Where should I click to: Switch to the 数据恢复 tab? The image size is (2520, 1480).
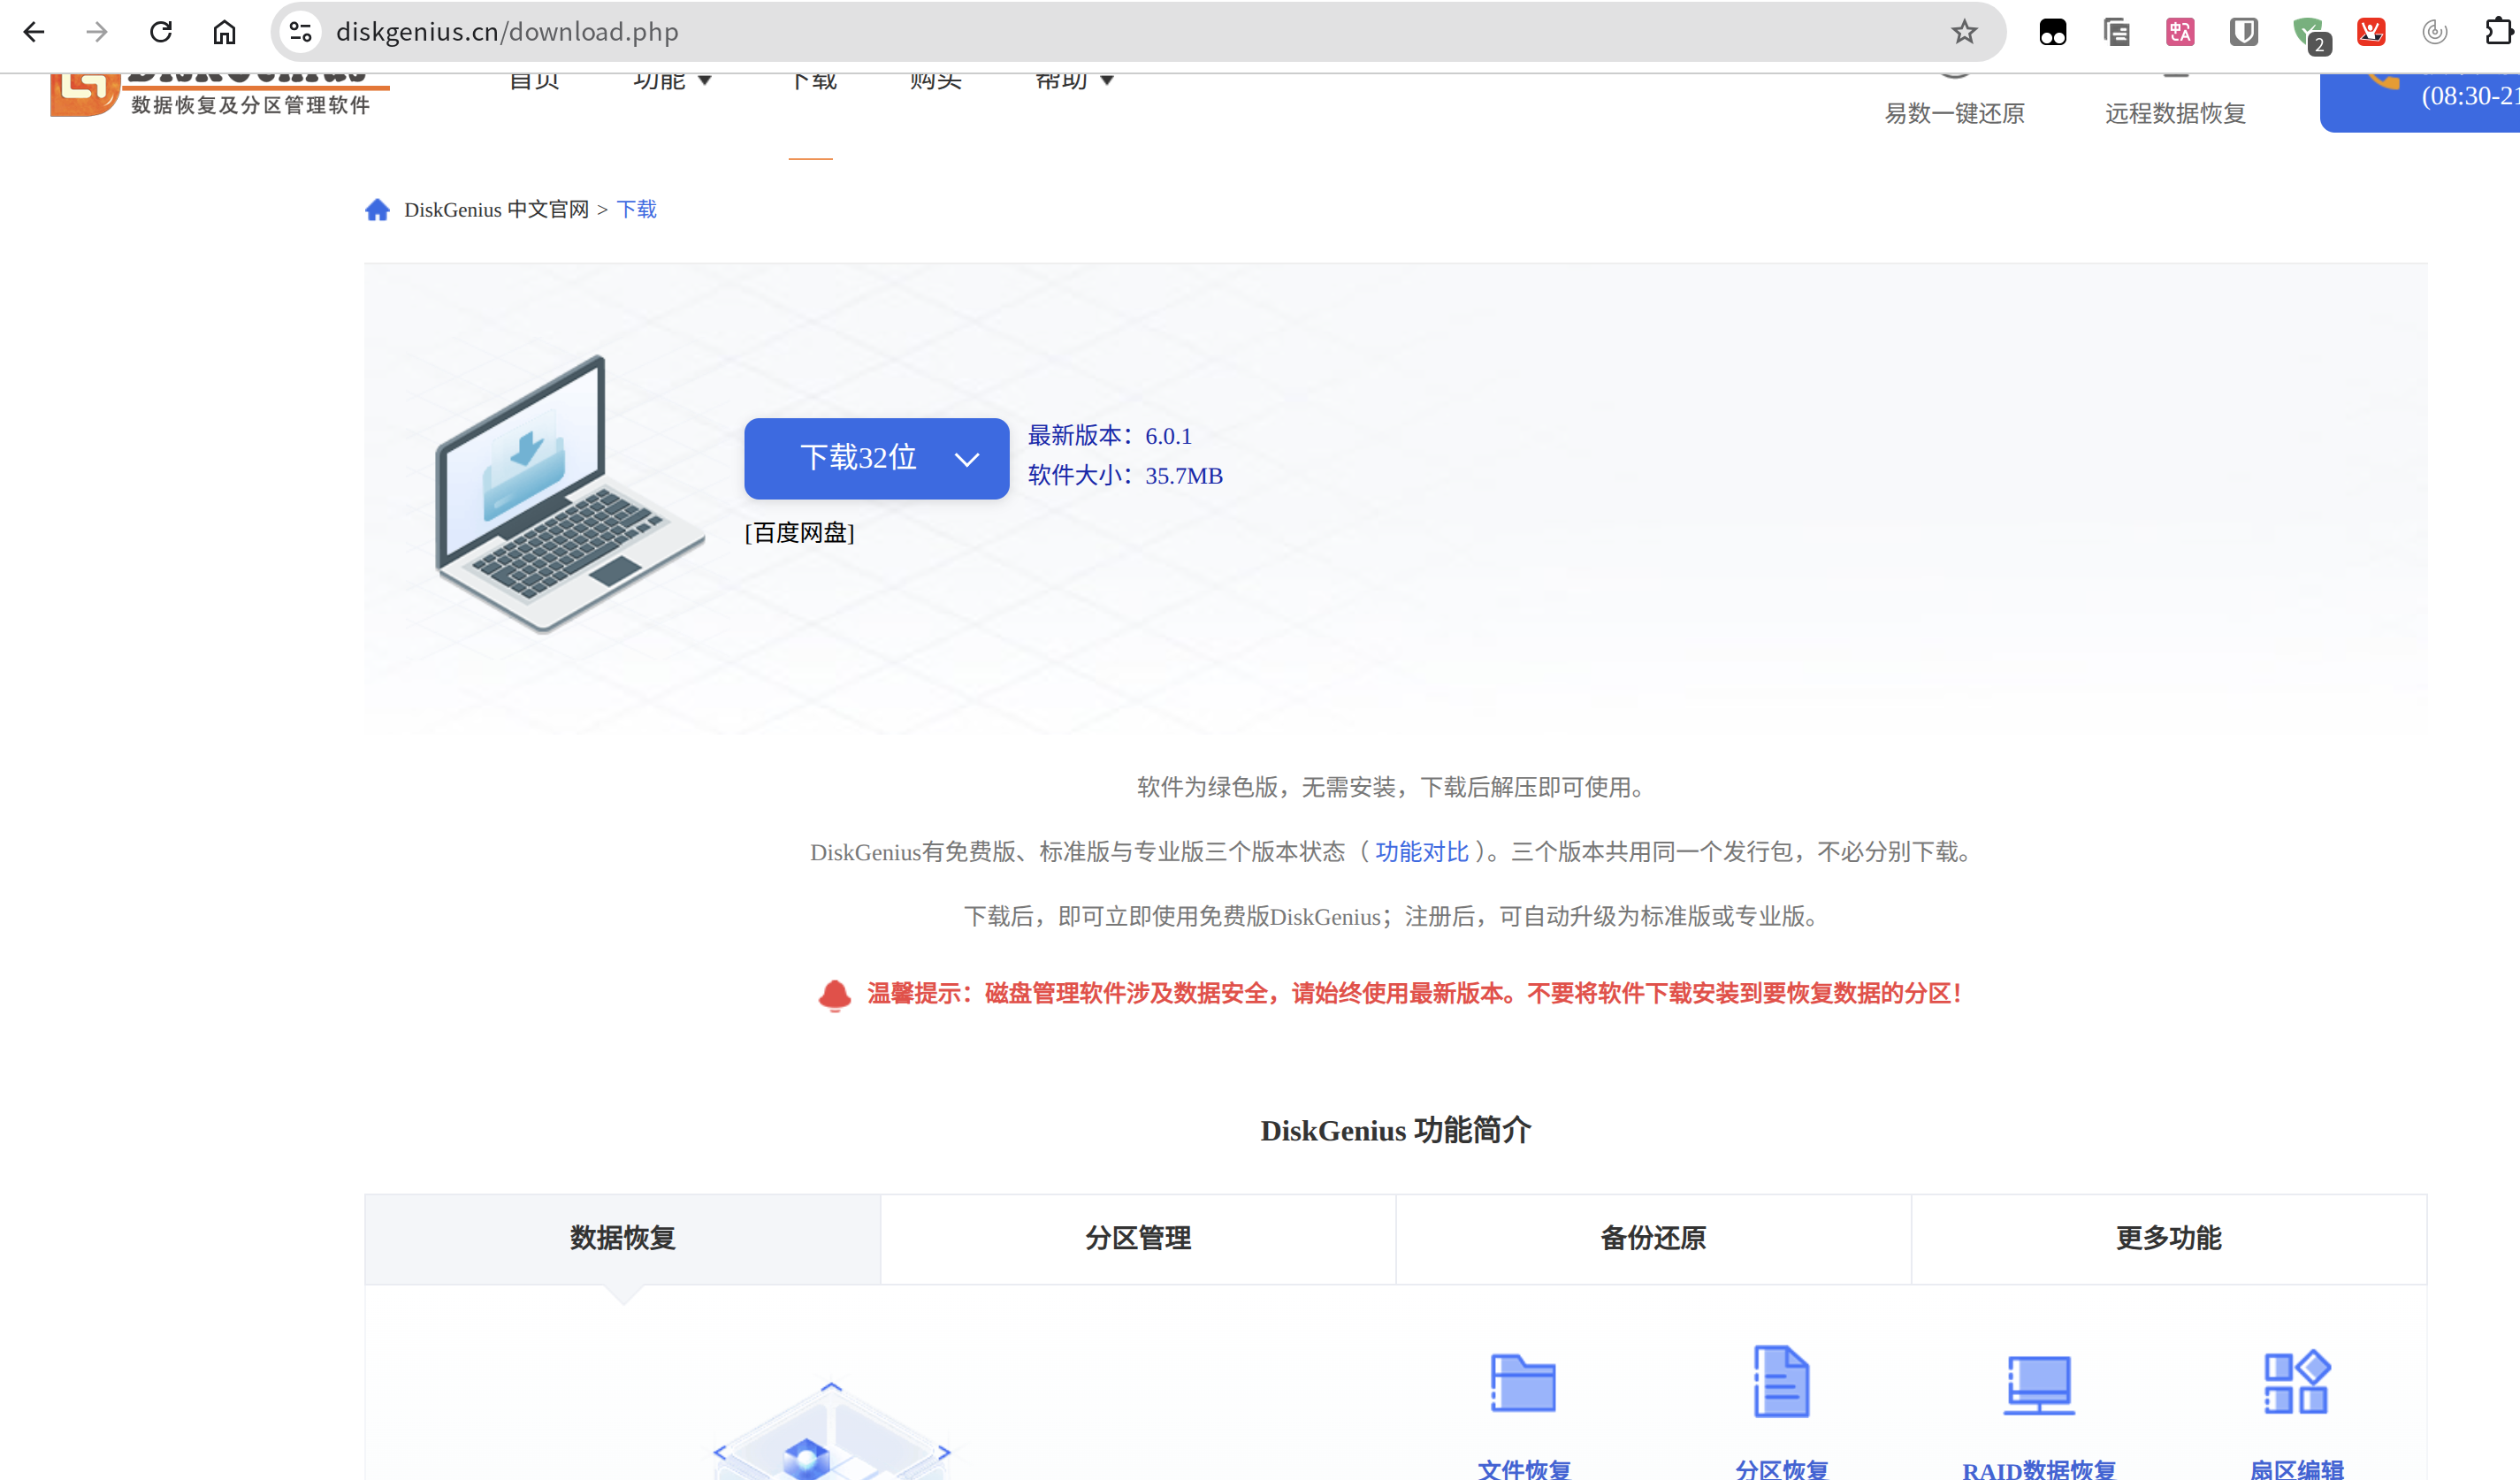click(x=622, y=1238)
